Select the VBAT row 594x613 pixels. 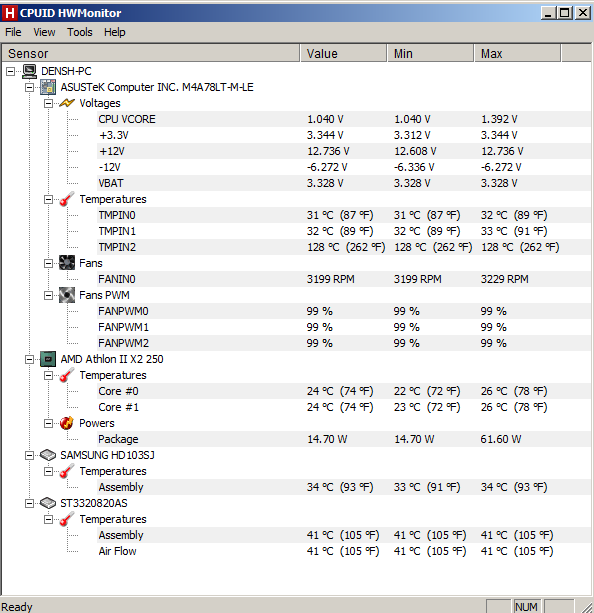[344, 183]
